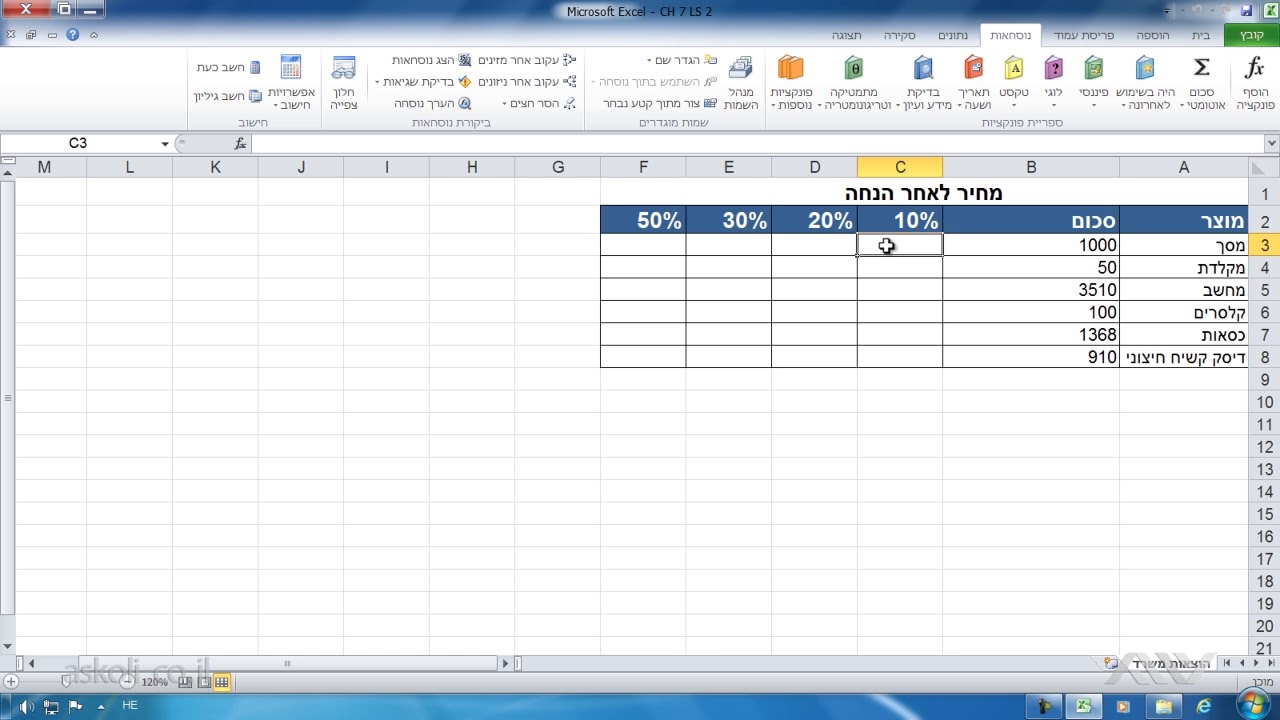Open Customize Quick Access Toolbar dropdown
This screenshot has width=1280, height=720.
[x=1167, y=11]
